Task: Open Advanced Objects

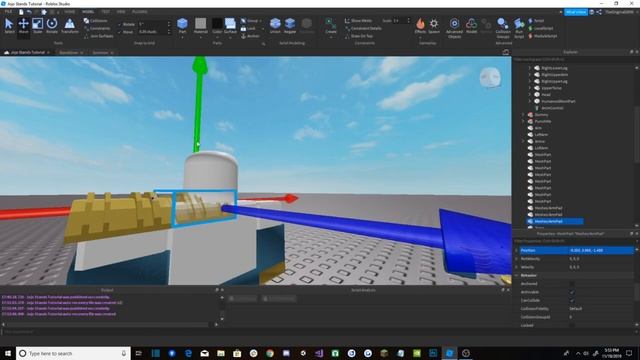Action: click(x=454, y=27)
